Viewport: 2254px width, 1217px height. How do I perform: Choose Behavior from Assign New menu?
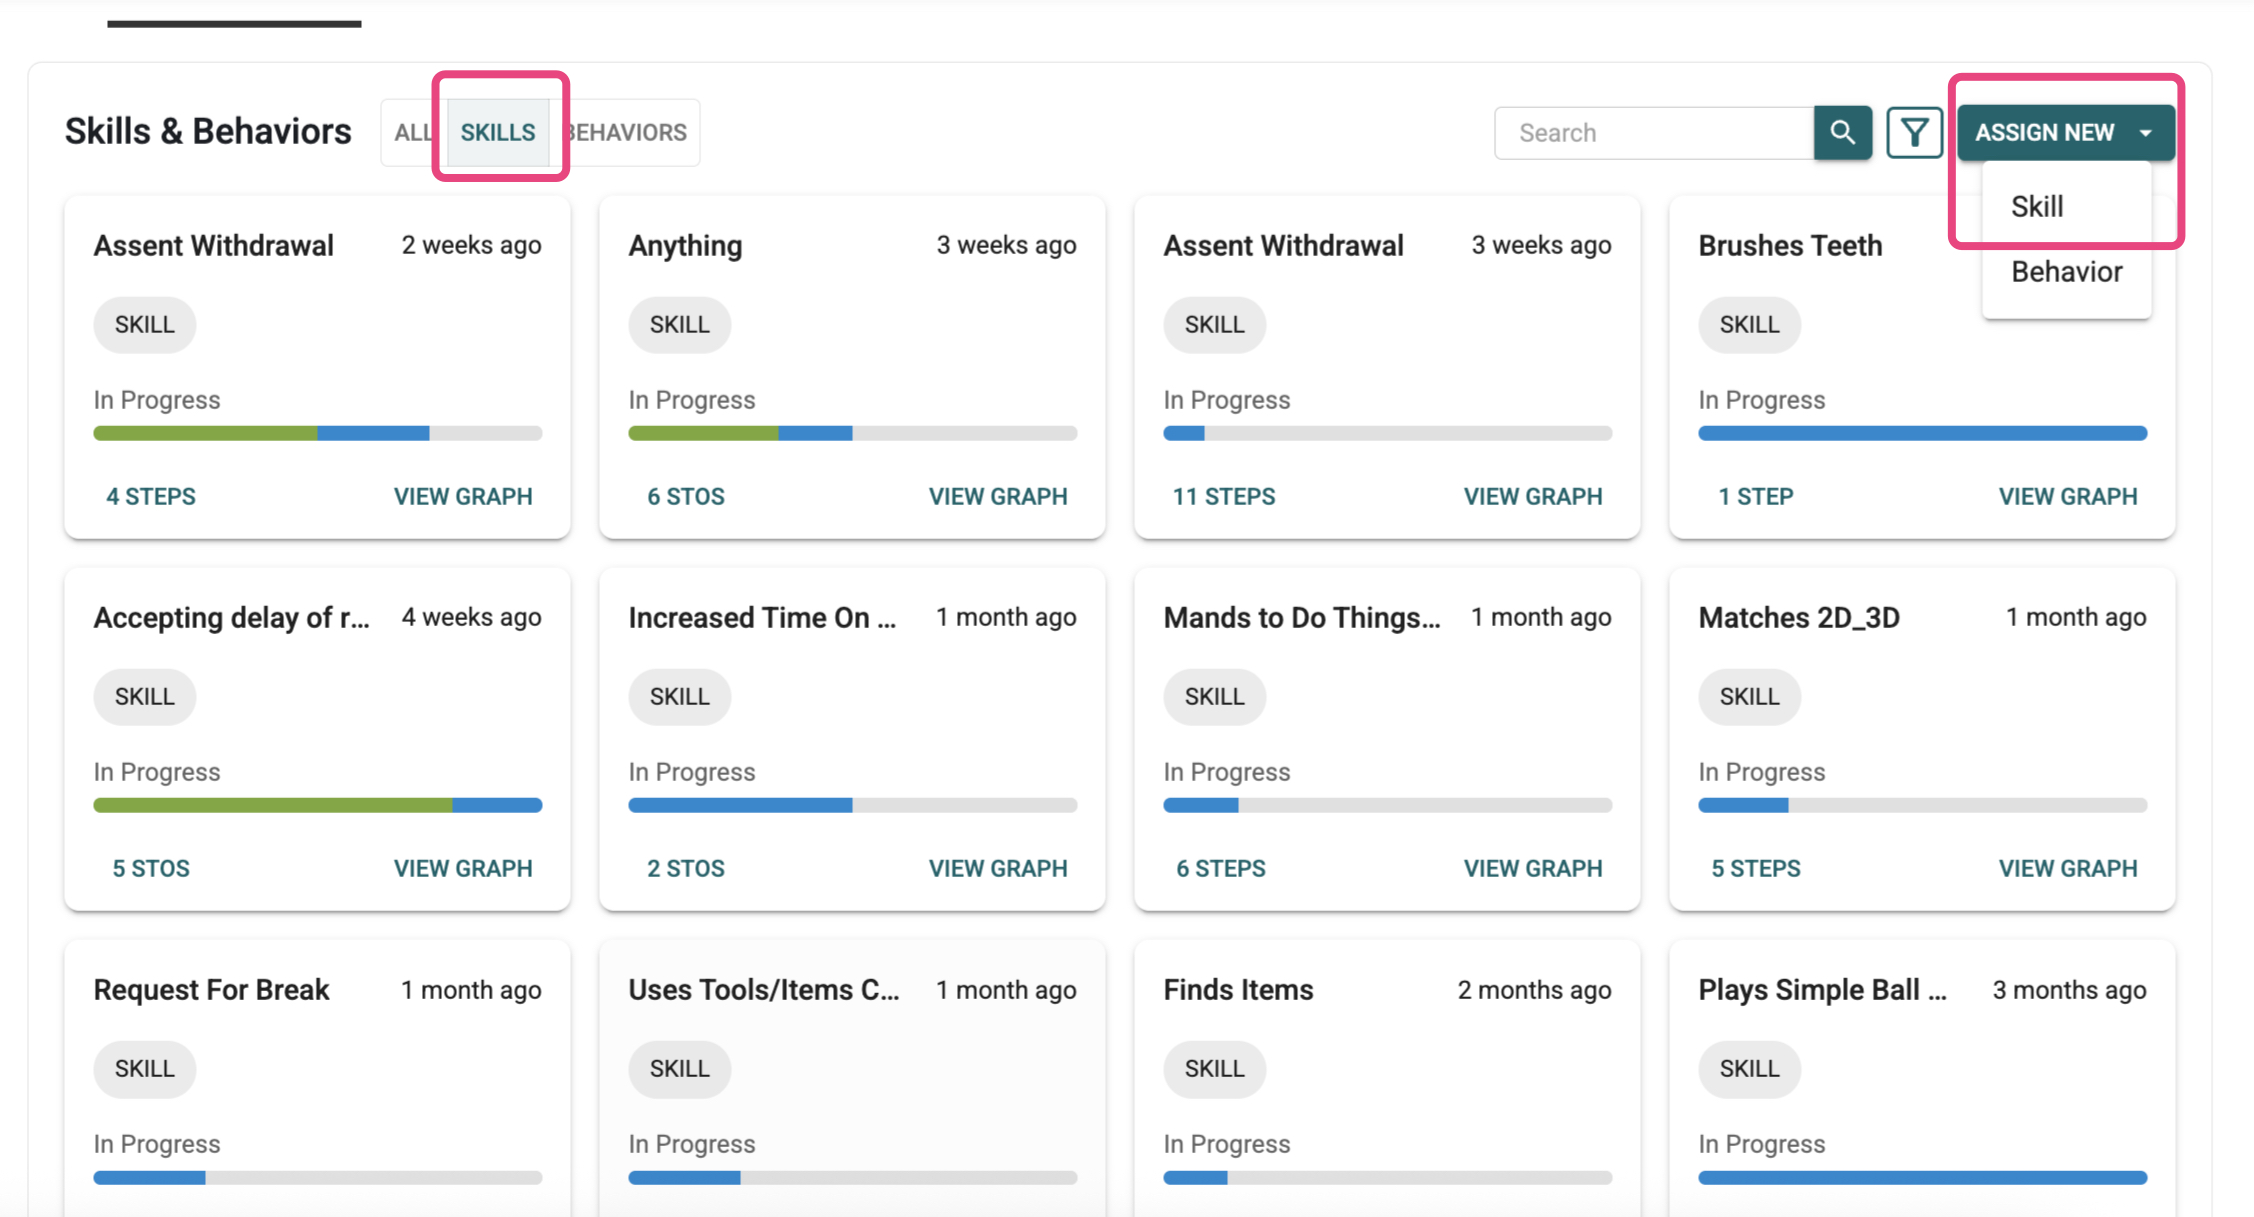tap(2066, 272)
